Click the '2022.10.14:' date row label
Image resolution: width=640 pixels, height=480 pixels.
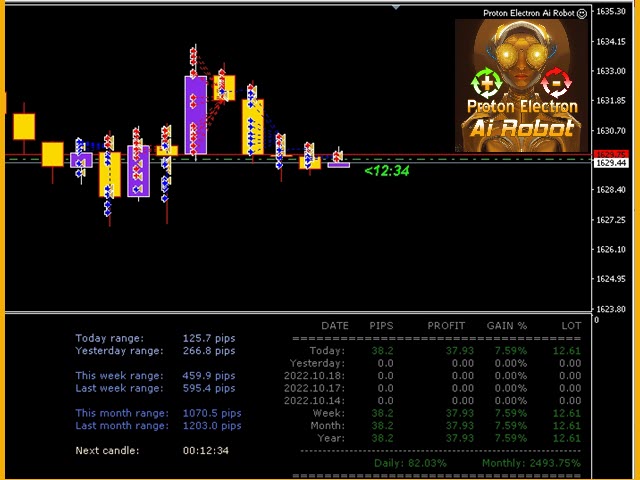pyautogui.click(x=314, y=401)
